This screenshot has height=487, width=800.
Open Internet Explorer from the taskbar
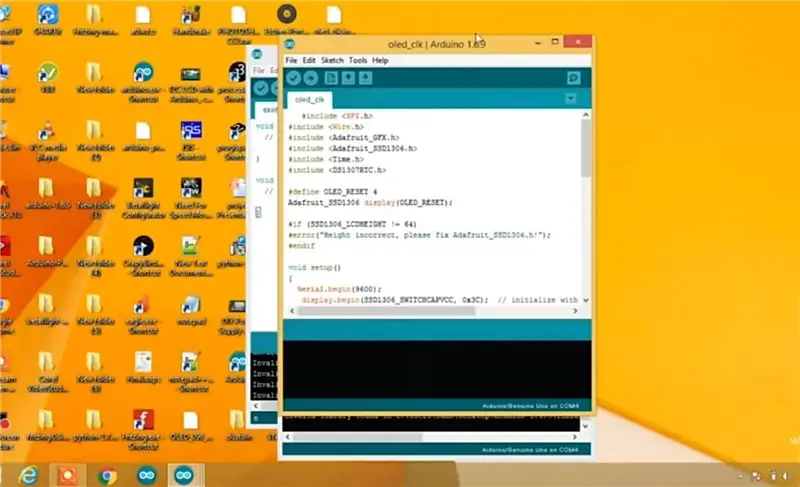pos(28,475)
